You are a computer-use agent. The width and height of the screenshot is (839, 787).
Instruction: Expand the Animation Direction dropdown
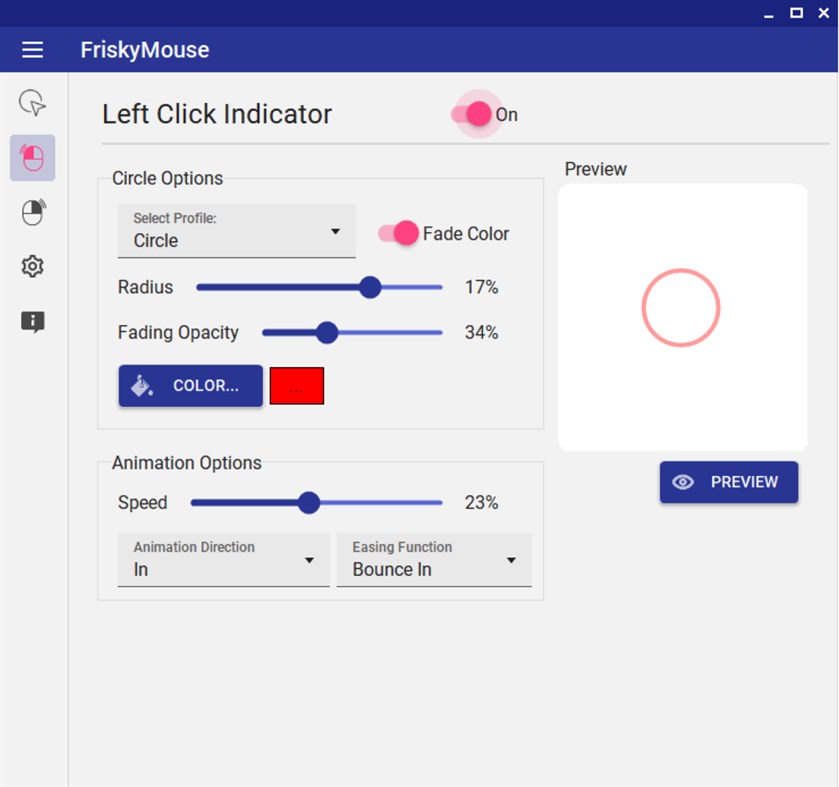pyautogui.click(x=223, y=559)
